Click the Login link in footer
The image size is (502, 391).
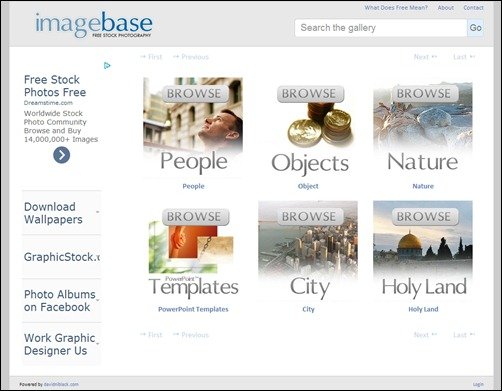click(x=478, y=384)
